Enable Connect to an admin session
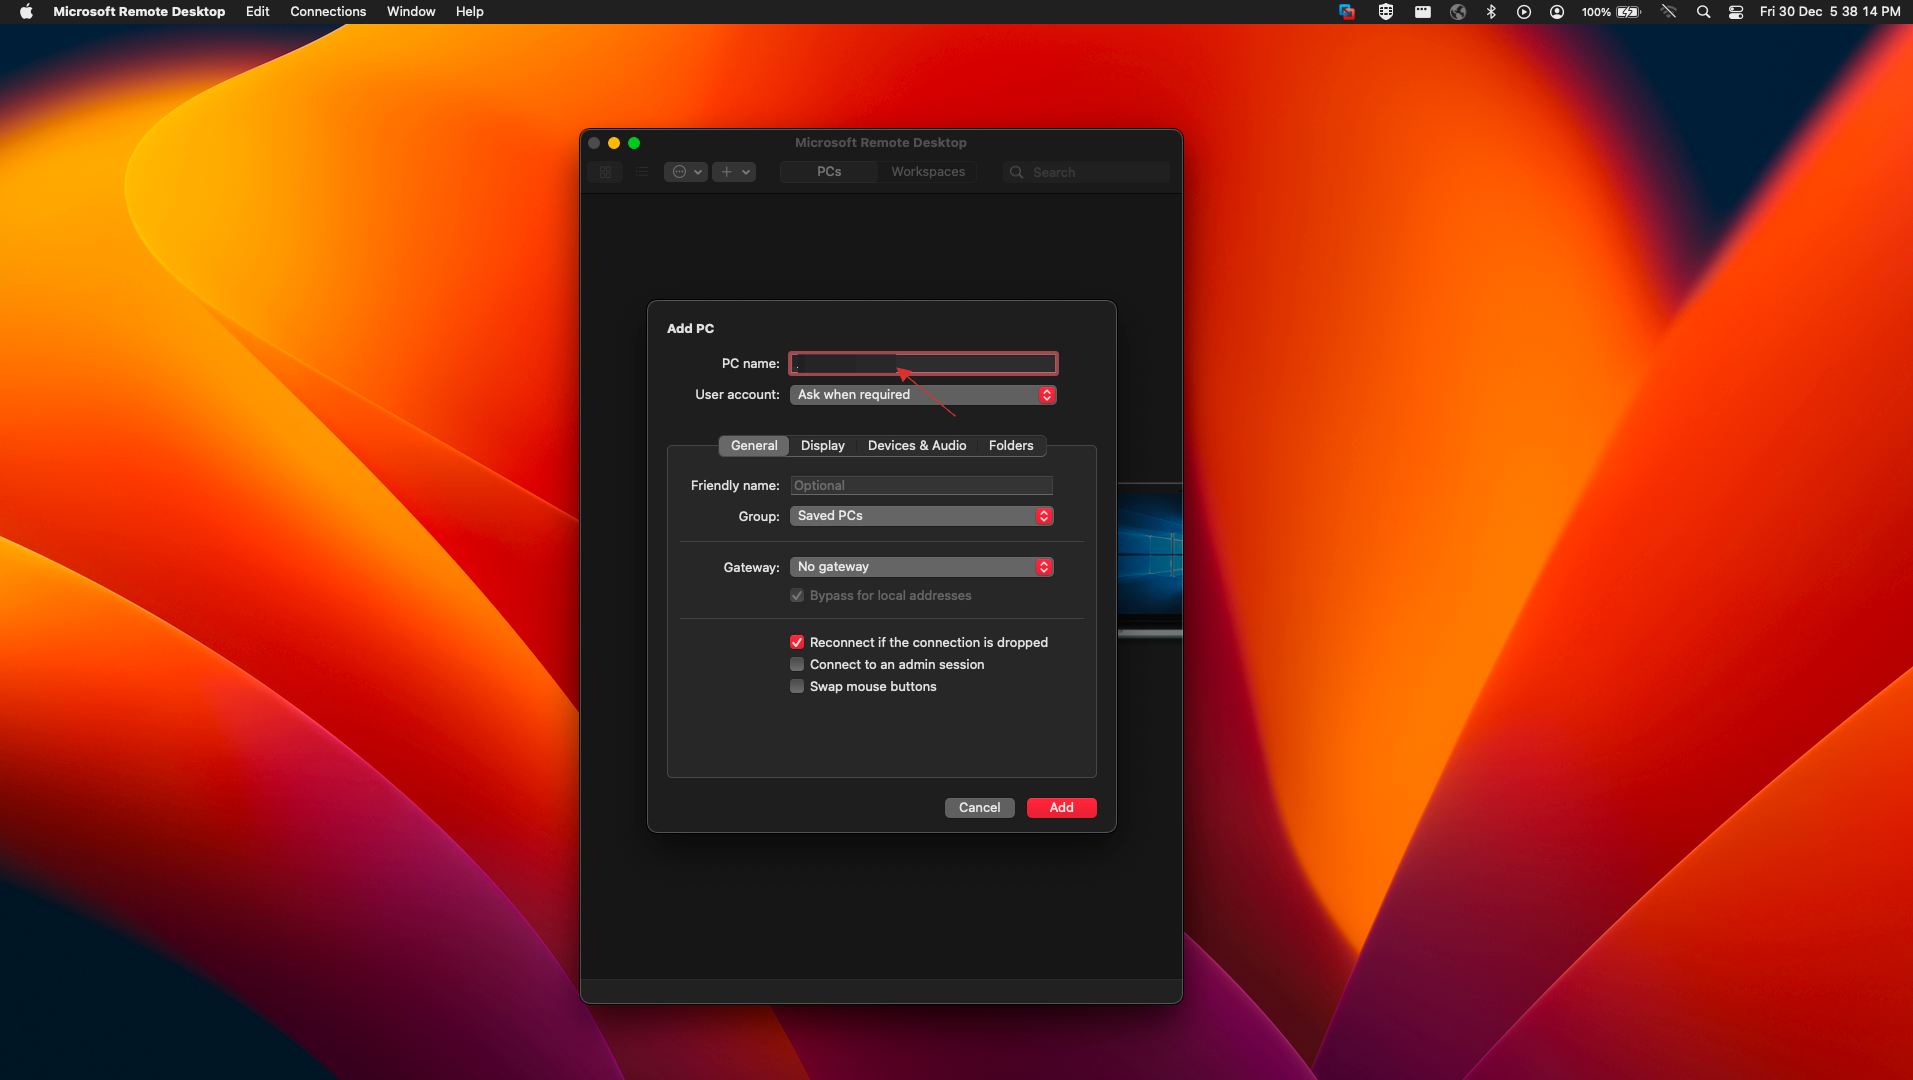Image resolution: width=1913 pixels, height=1080 pixels. click(x=797, y=665)
